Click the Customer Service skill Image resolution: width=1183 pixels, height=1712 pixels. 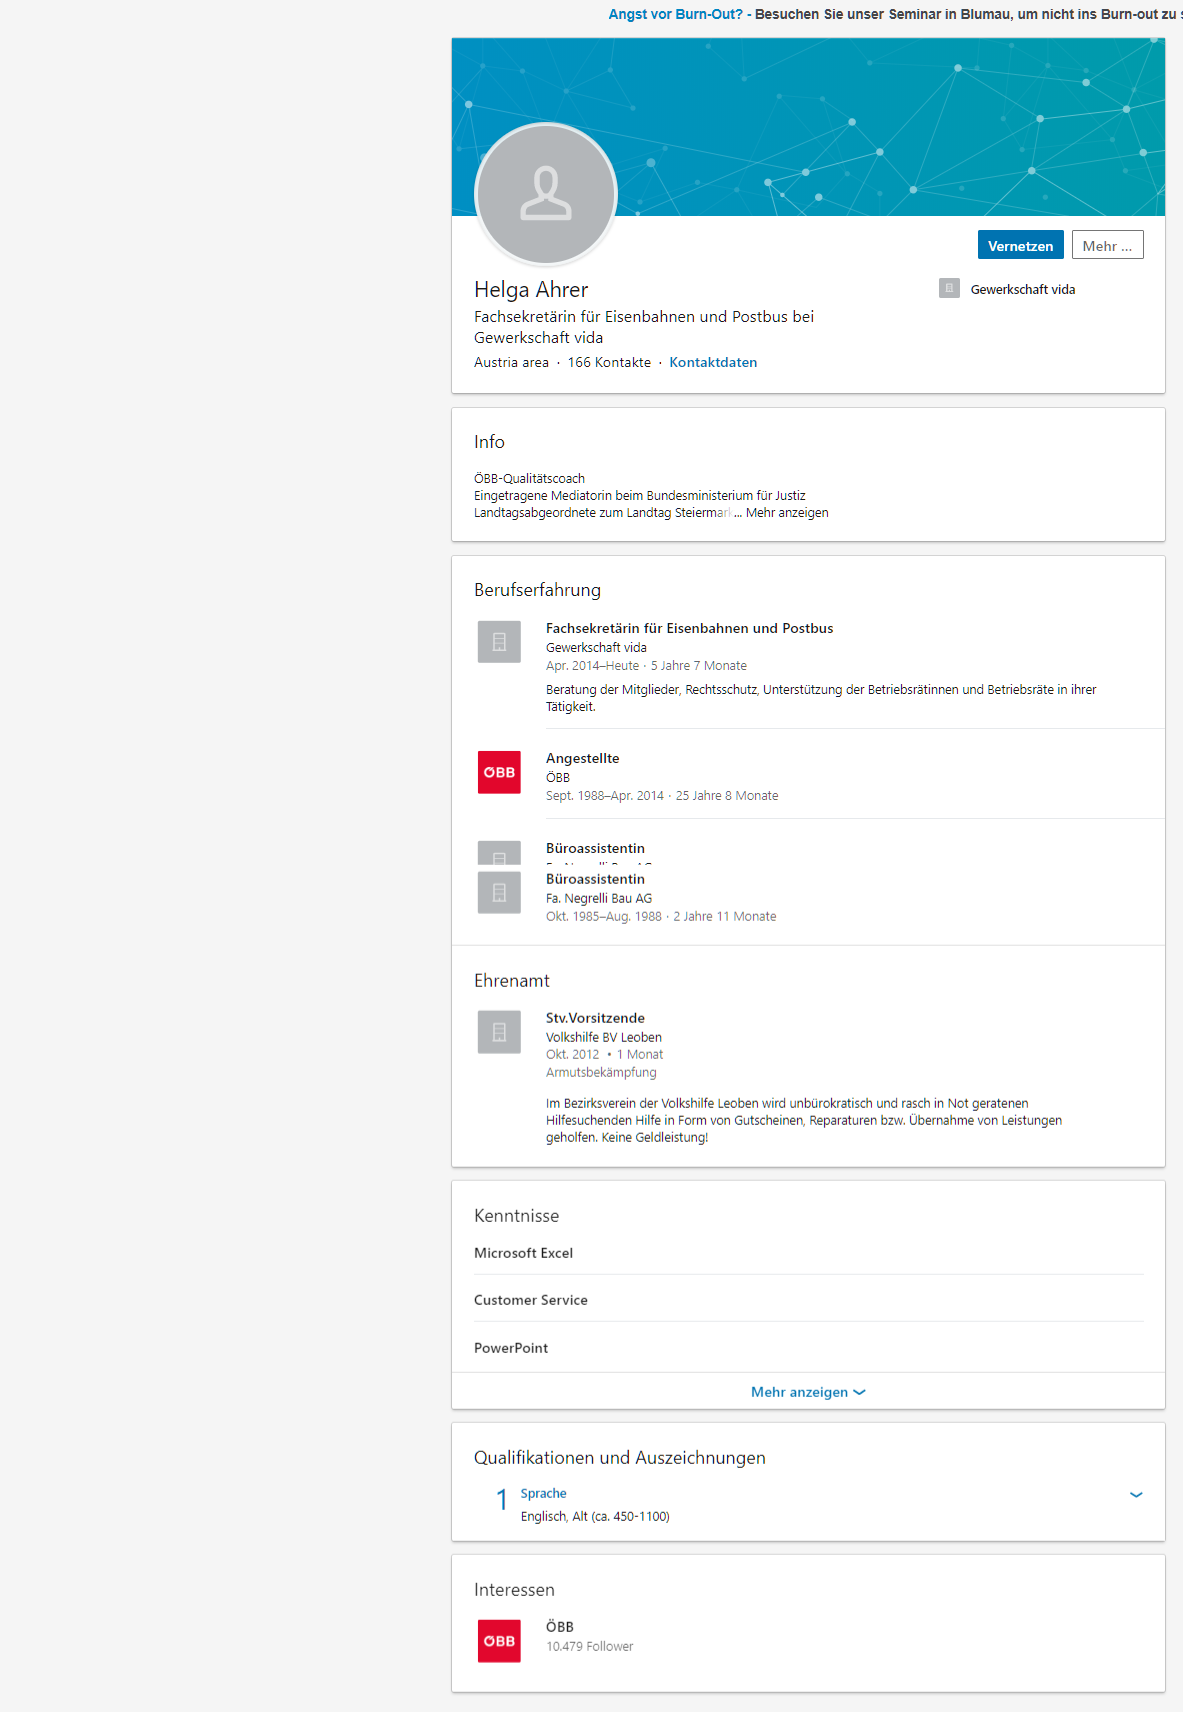pyautogui.click(x=531, y=1300)
